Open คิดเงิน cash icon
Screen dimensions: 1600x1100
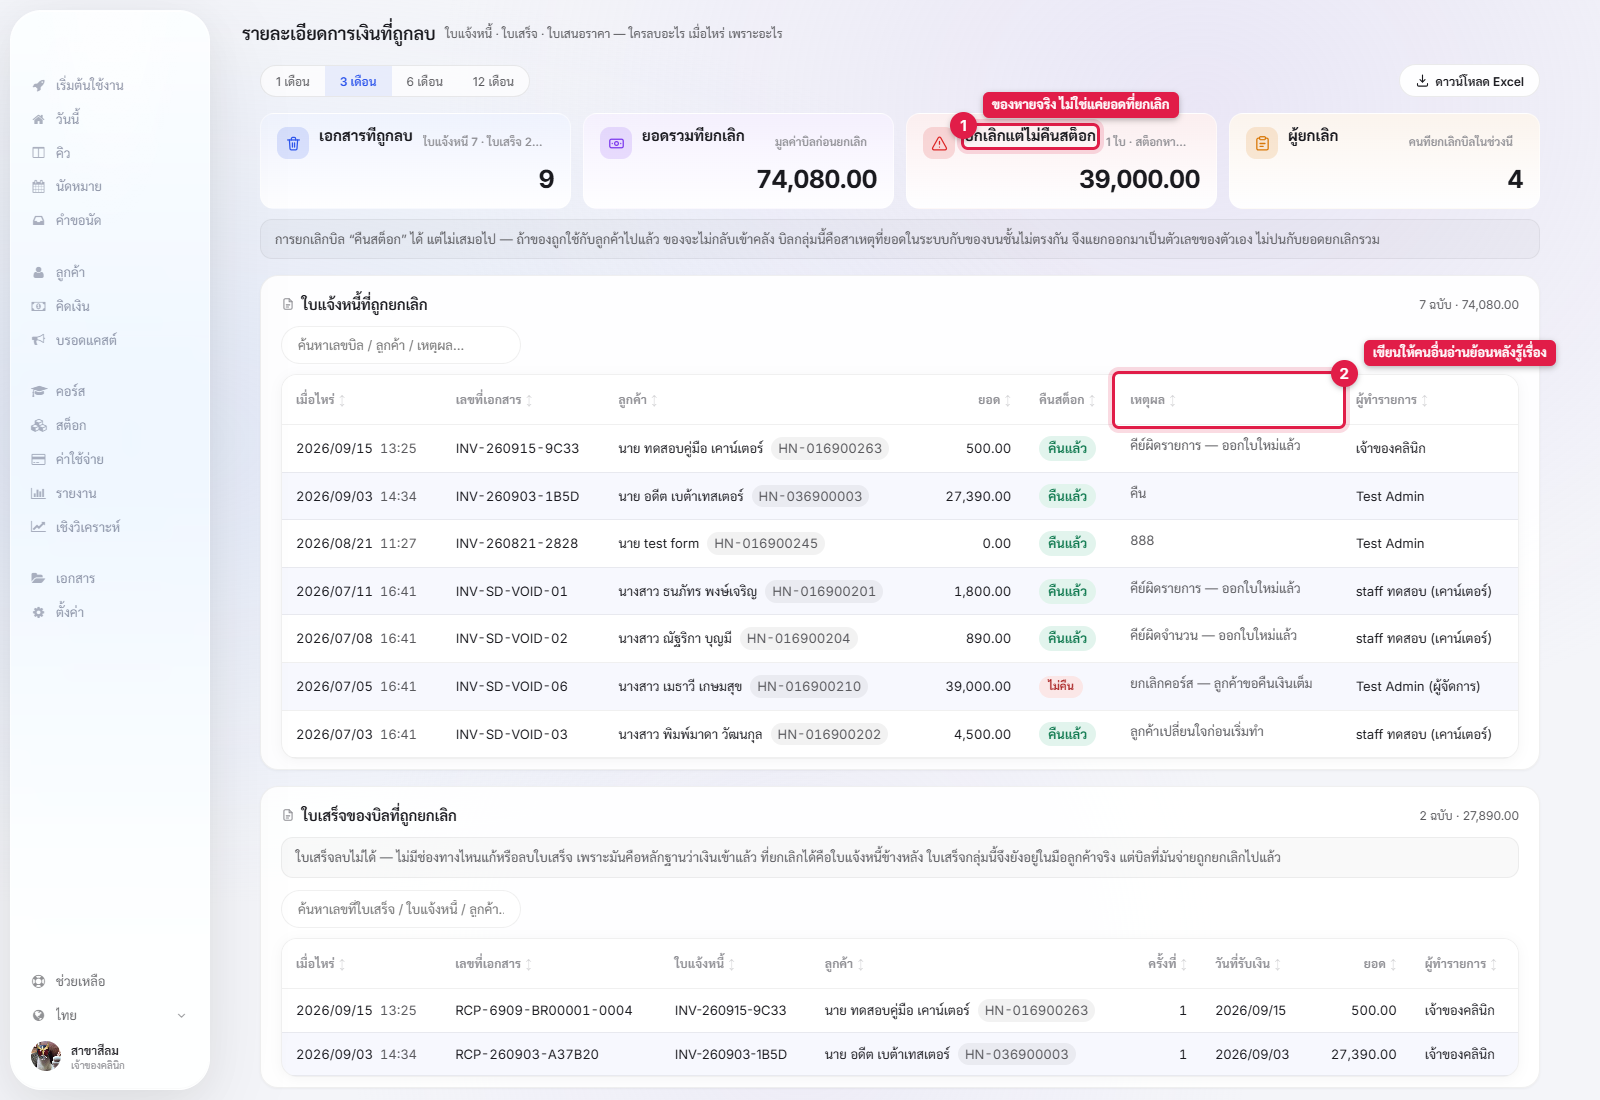click(38, 306)
